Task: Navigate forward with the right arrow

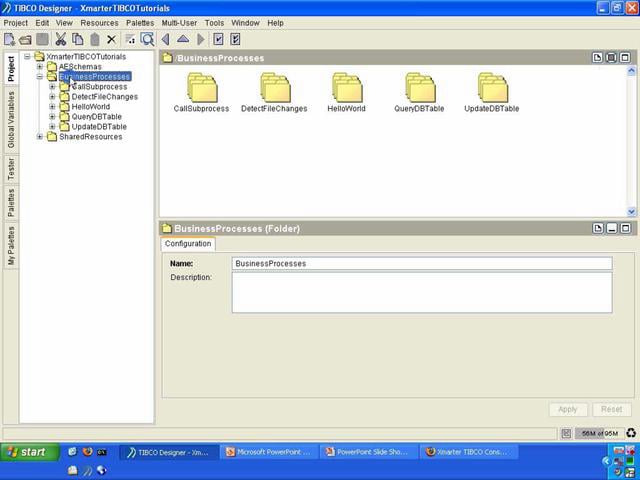Action: [200, 40]
